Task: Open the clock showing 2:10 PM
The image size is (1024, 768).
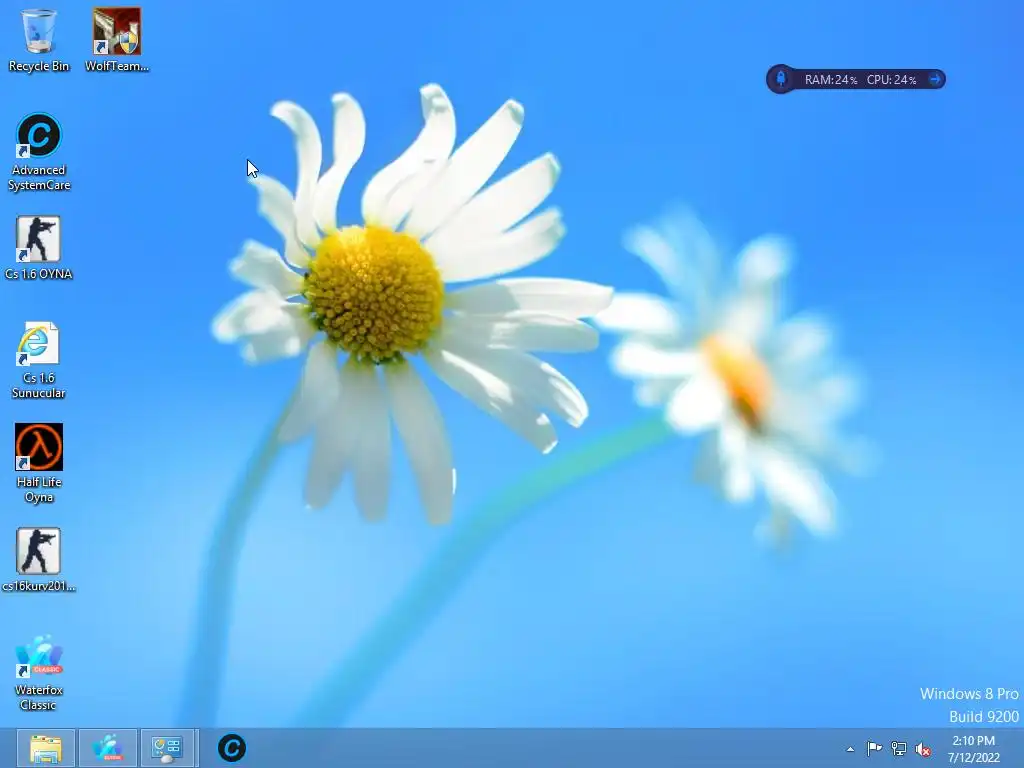Action: pos(973,741)
